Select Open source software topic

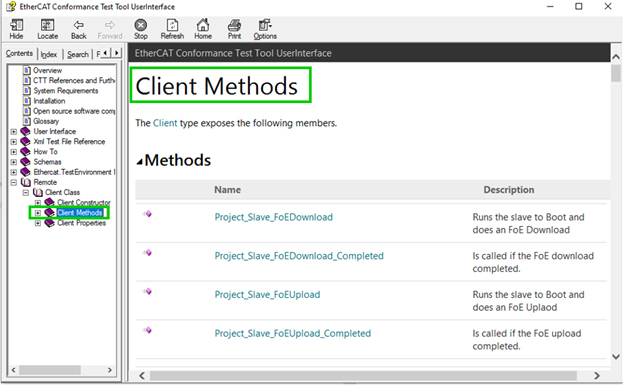(x=74, y=111)
